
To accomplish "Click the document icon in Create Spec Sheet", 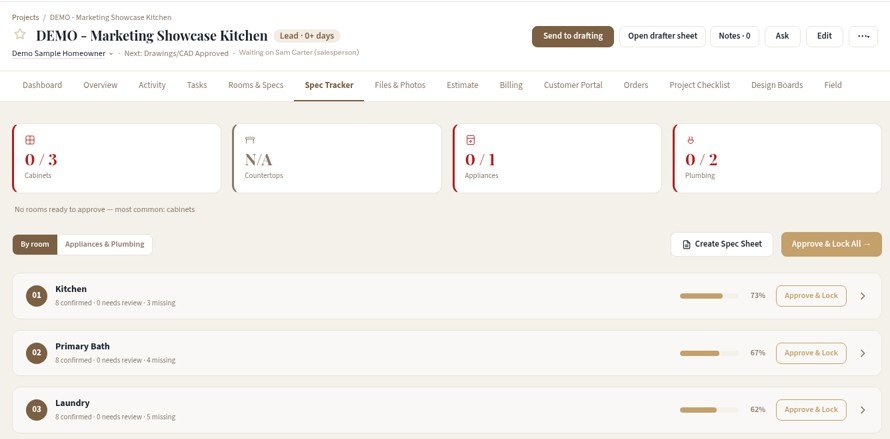I will point(686,244).
